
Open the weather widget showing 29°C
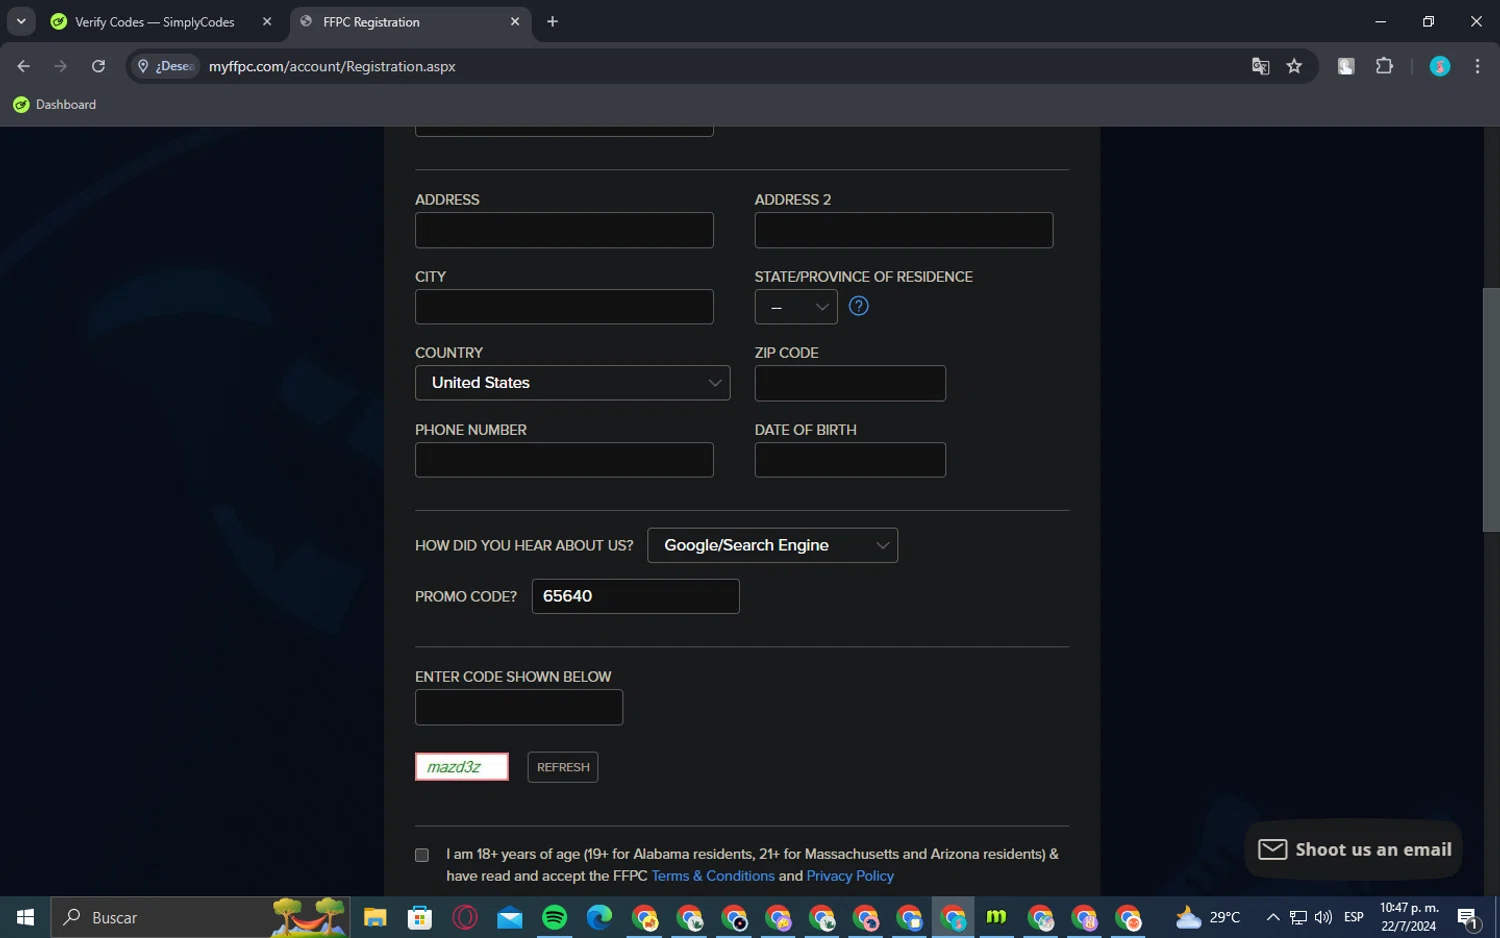pos(1208,917)
